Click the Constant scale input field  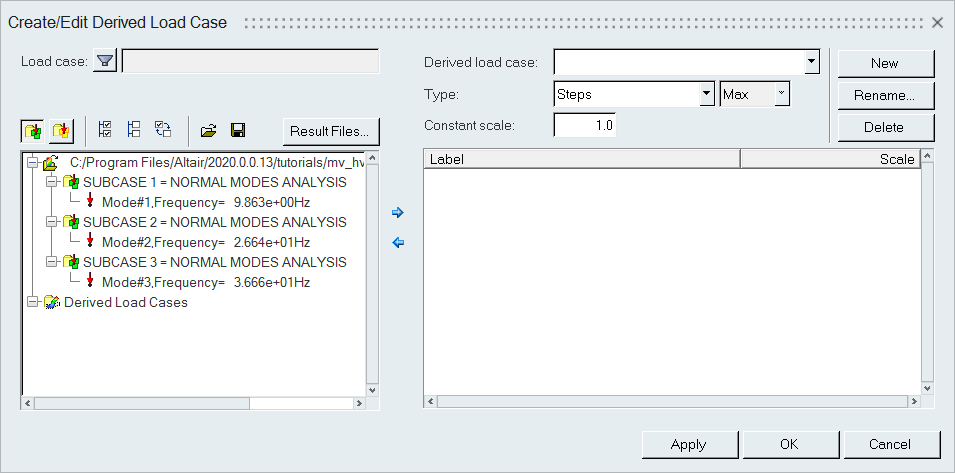585,126
